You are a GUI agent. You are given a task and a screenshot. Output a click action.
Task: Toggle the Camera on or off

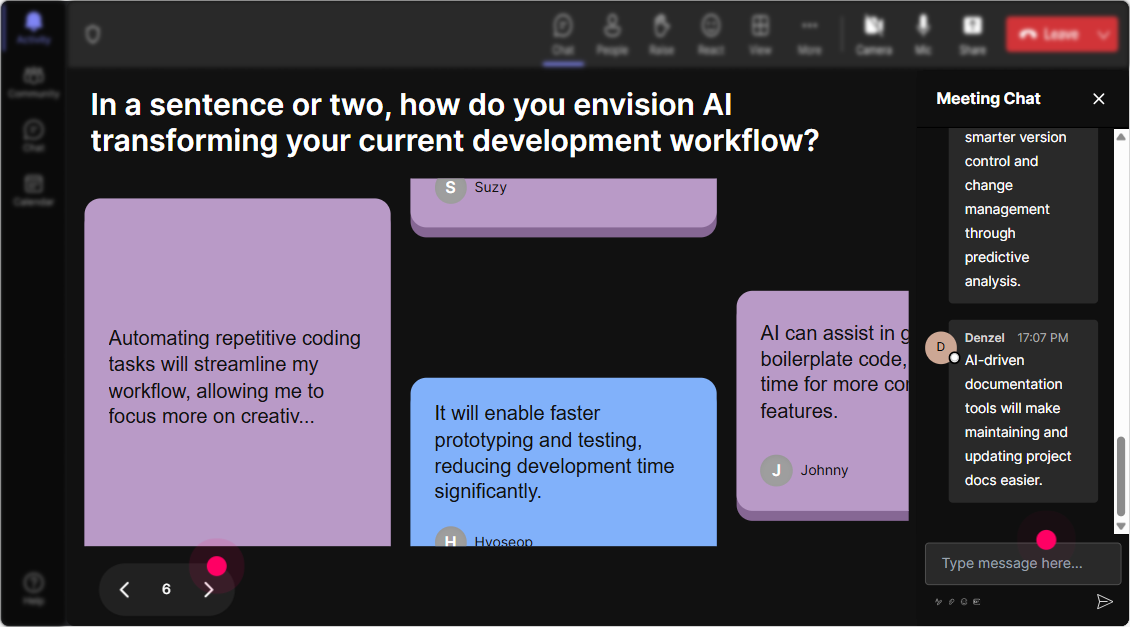[874, 35]
